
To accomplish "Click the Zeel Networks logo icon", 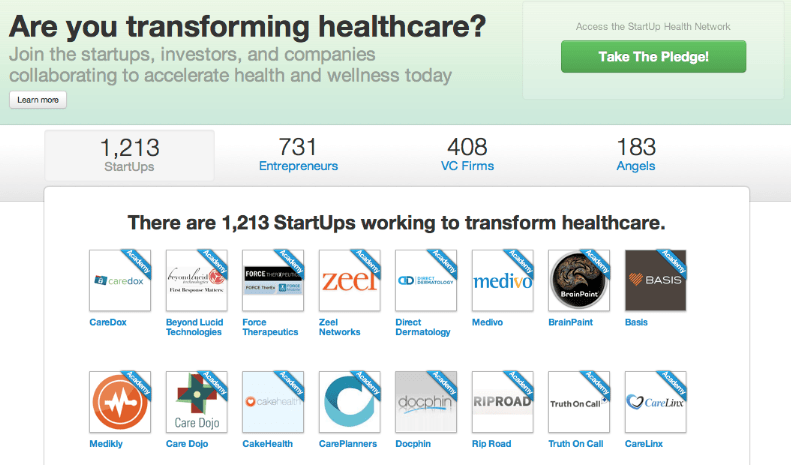I will [x=349, y=281].
